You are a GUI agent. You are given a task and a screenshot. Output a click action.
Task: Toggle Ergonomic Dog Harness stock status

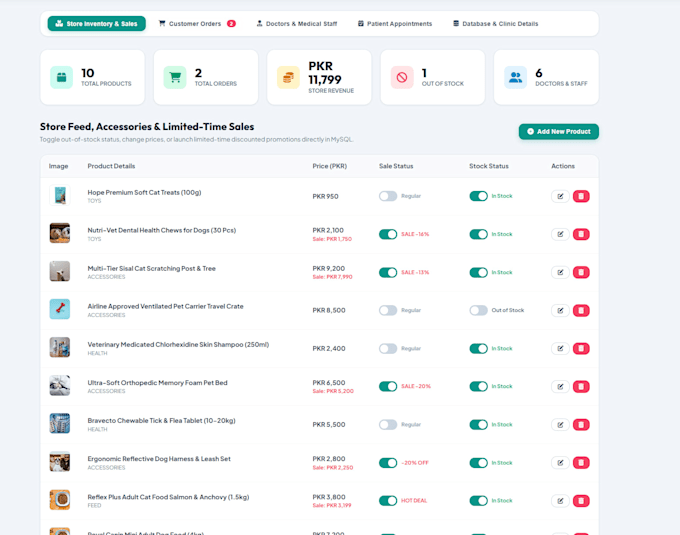(478, 463)
